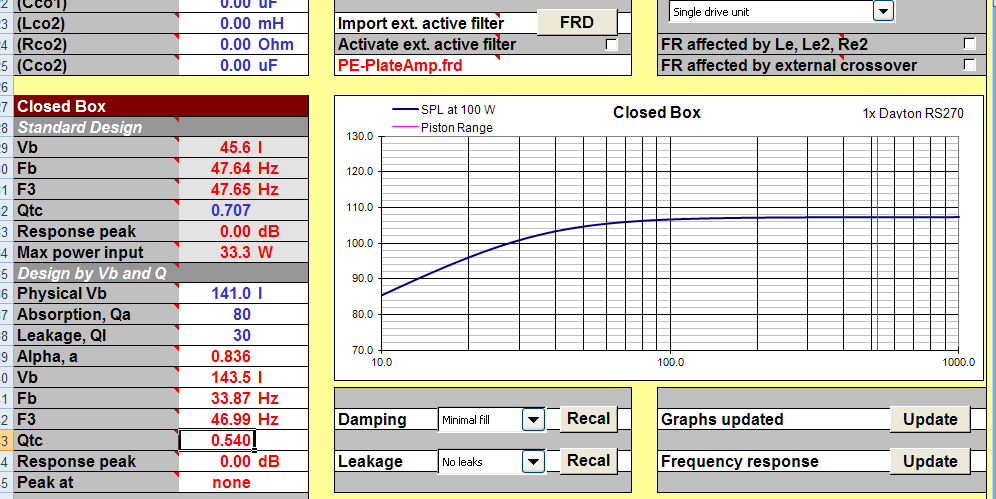Click the F3 value 47.65 Hz
Image resolution: width=996 pixels, height=499 pixels.
[243, 190]
